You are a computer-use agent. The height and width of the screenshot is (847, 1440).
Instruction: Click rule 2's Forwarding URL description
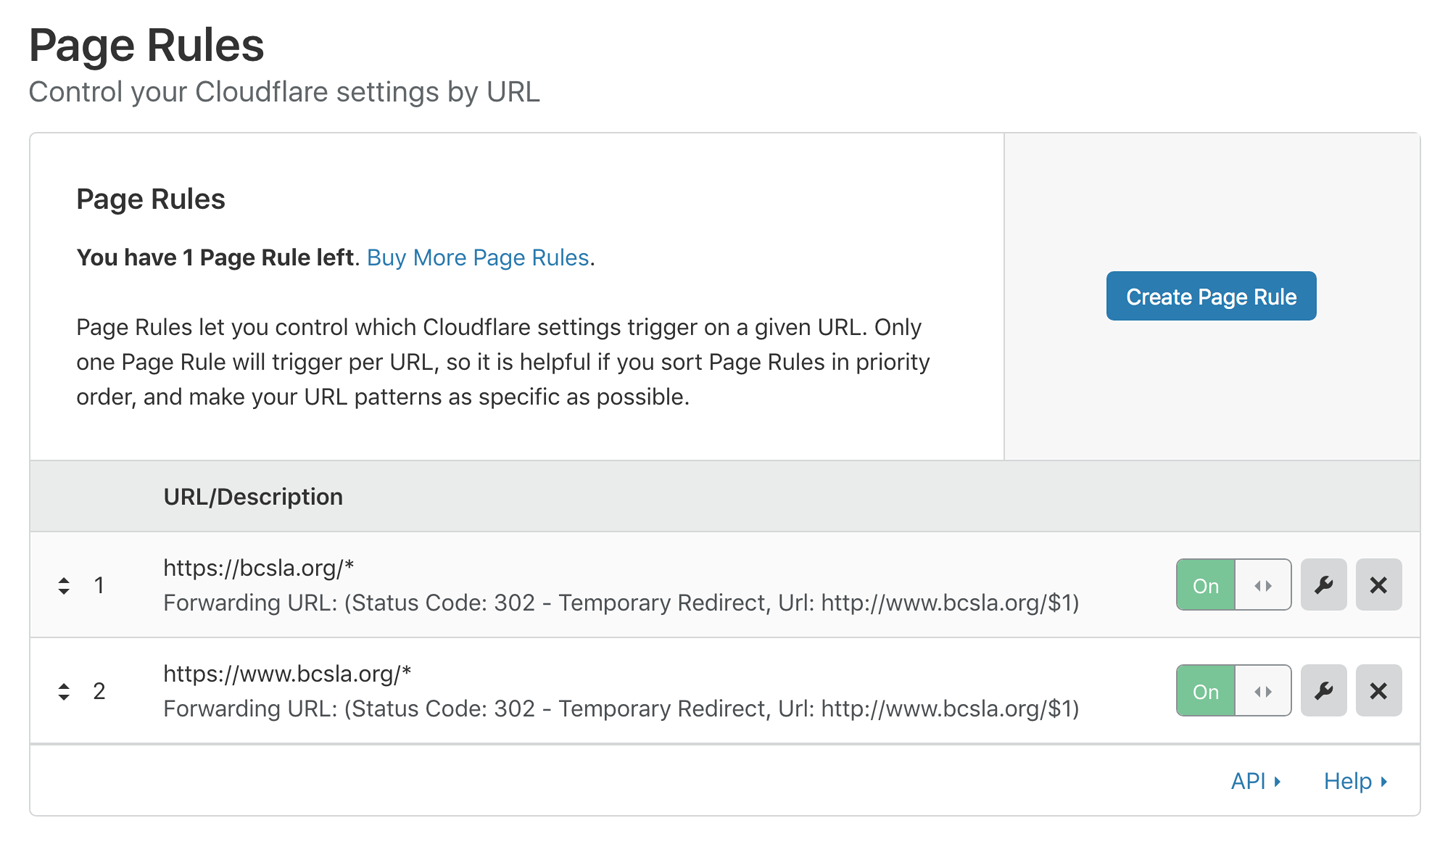(620, 709)
